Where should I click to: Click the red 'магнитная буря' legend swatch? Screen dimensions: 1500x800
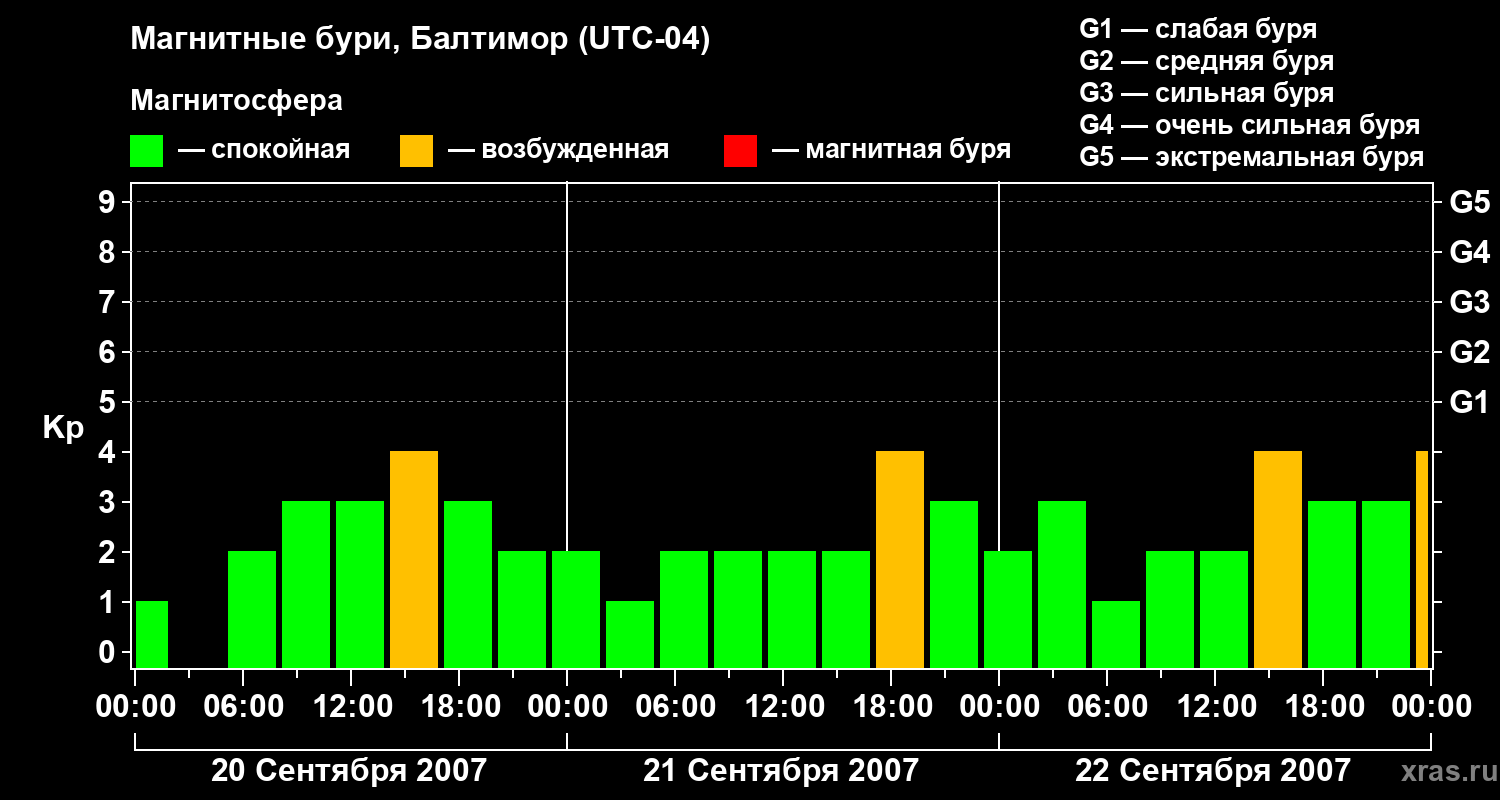(740, 151)
